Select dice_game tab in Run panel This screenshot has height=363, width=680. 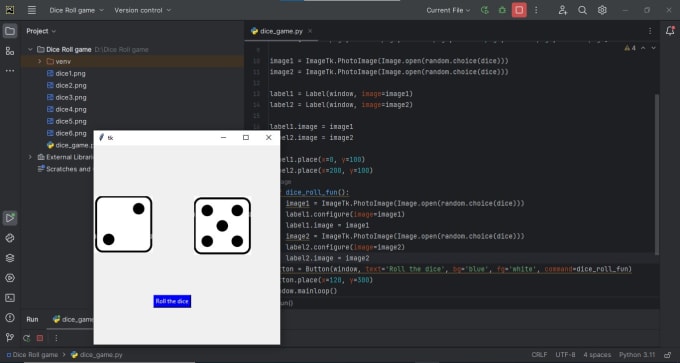[73, 319]
